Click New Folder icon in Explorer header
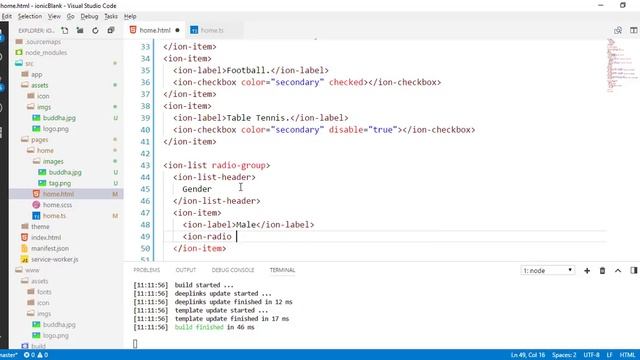 (x=80, y=30)
